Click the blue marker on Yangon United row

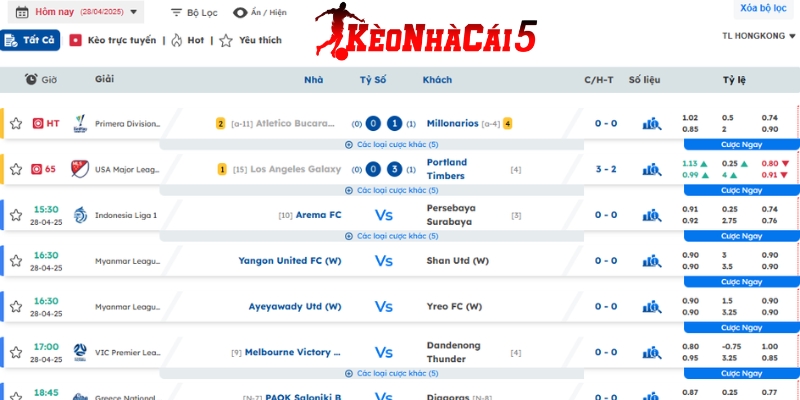2,261
